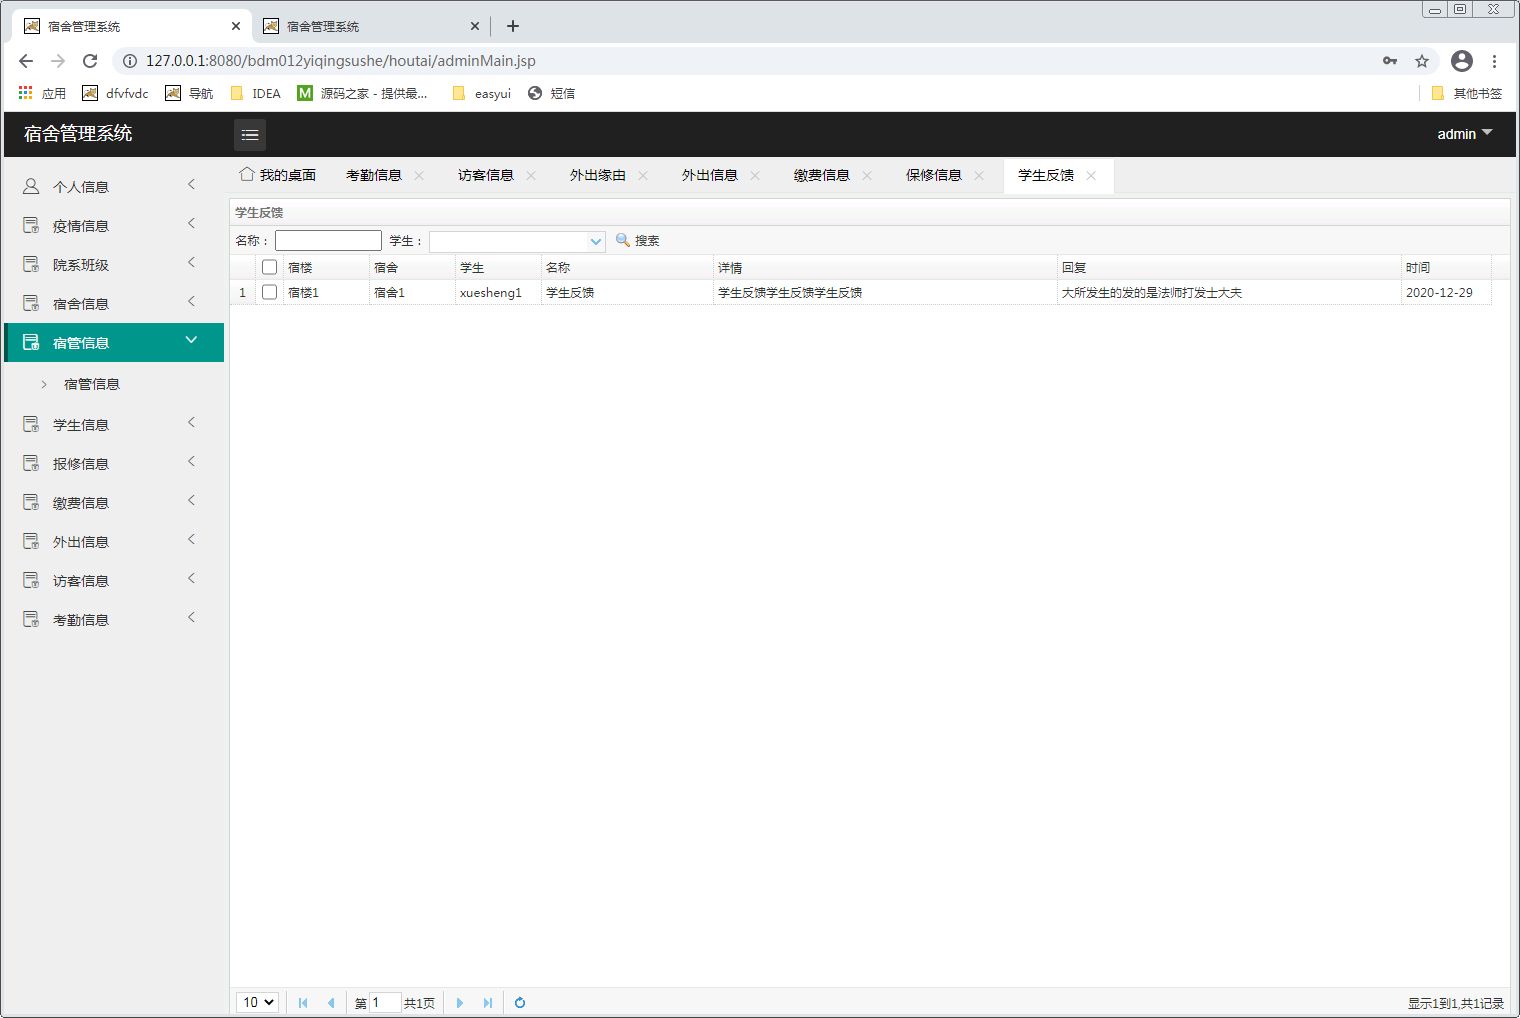Image resolution: width=1520 pixels, height=1018 pixels.
Task: Click the 名称 search input field
Action: tap(328, 241)
